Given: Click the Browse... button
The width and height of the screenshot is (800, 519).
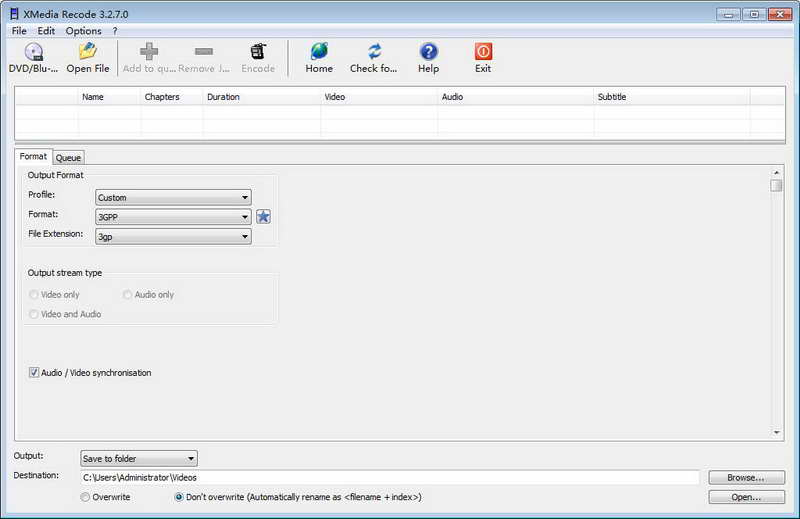Looking at the screenshot, I should 746,478.
